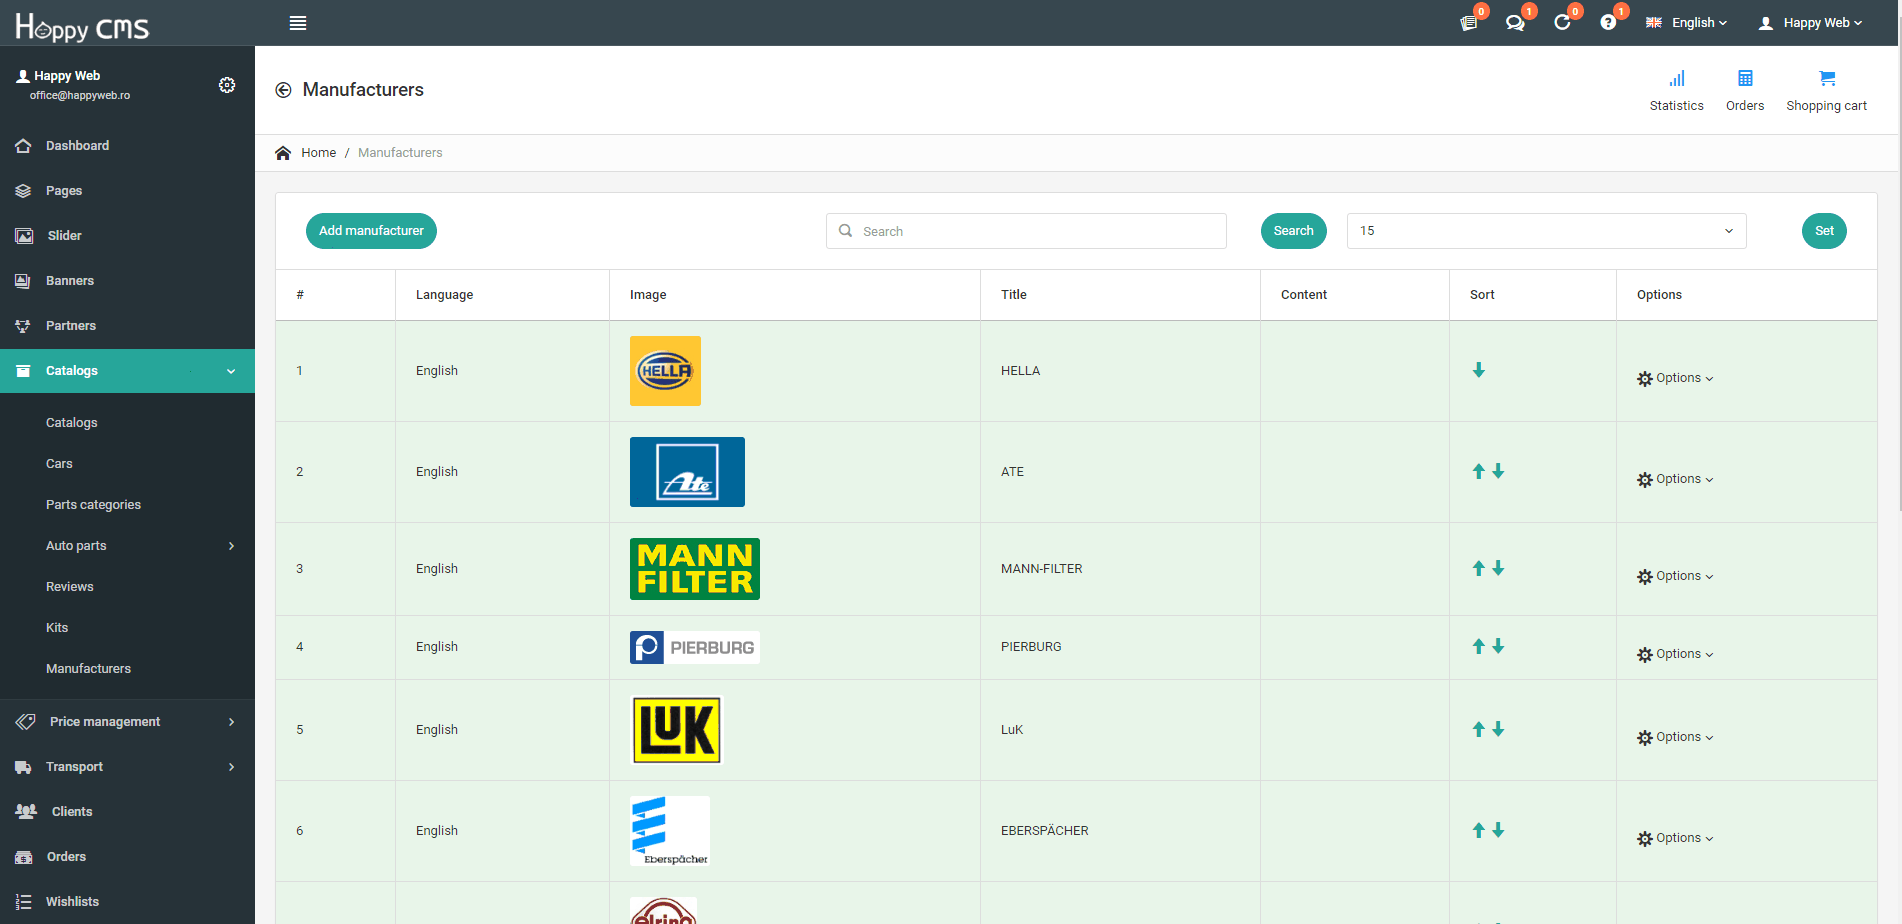Open the LuK logo thumbnail

click(677, 730)
